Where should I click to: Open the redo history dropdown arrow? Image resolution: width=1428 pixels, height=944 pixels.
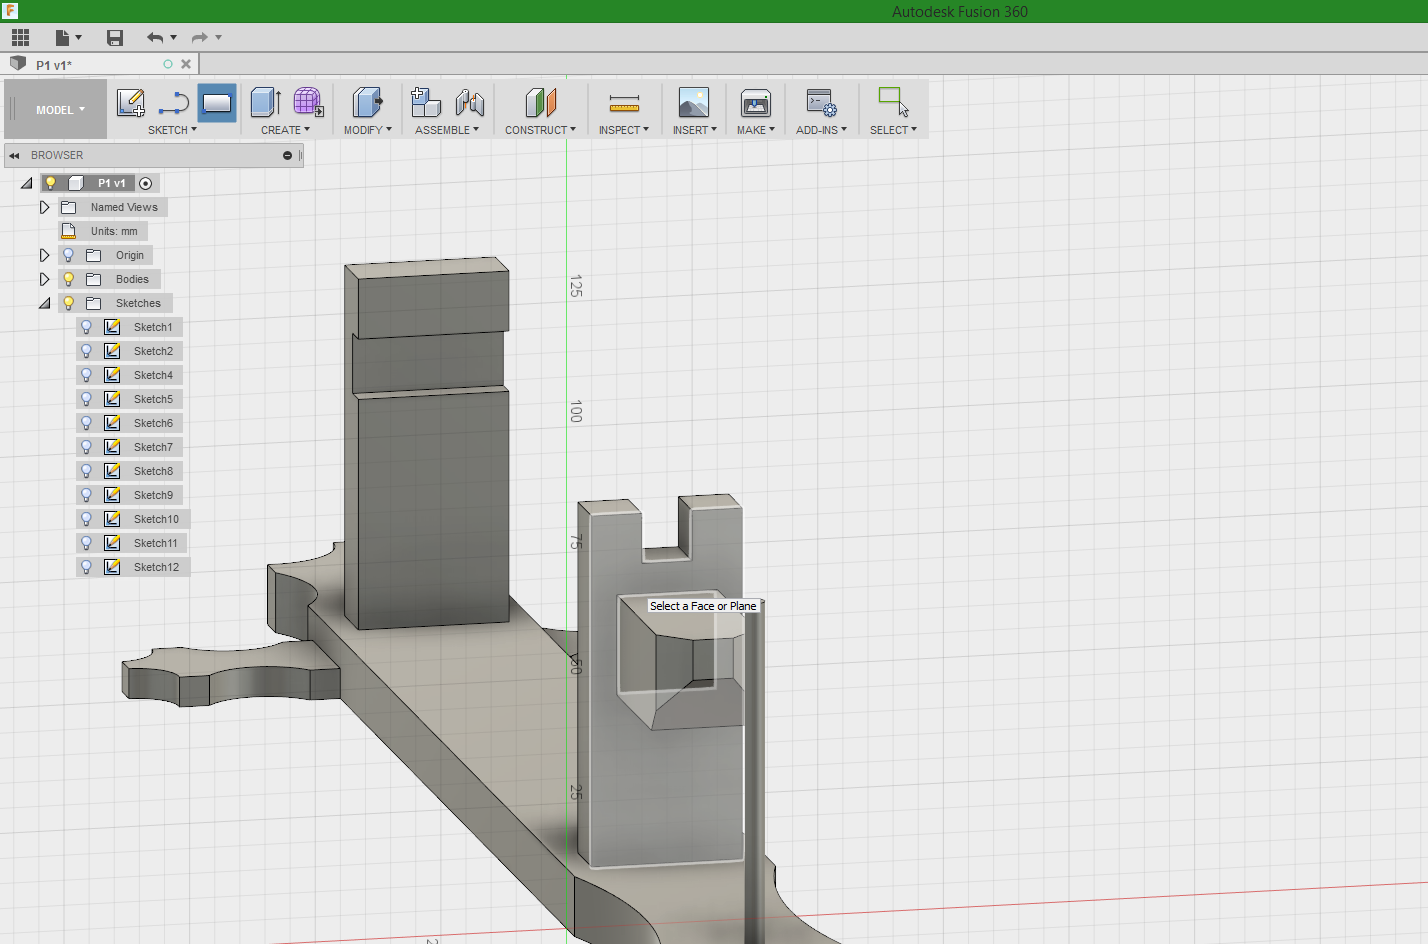(x=218, y=38)
